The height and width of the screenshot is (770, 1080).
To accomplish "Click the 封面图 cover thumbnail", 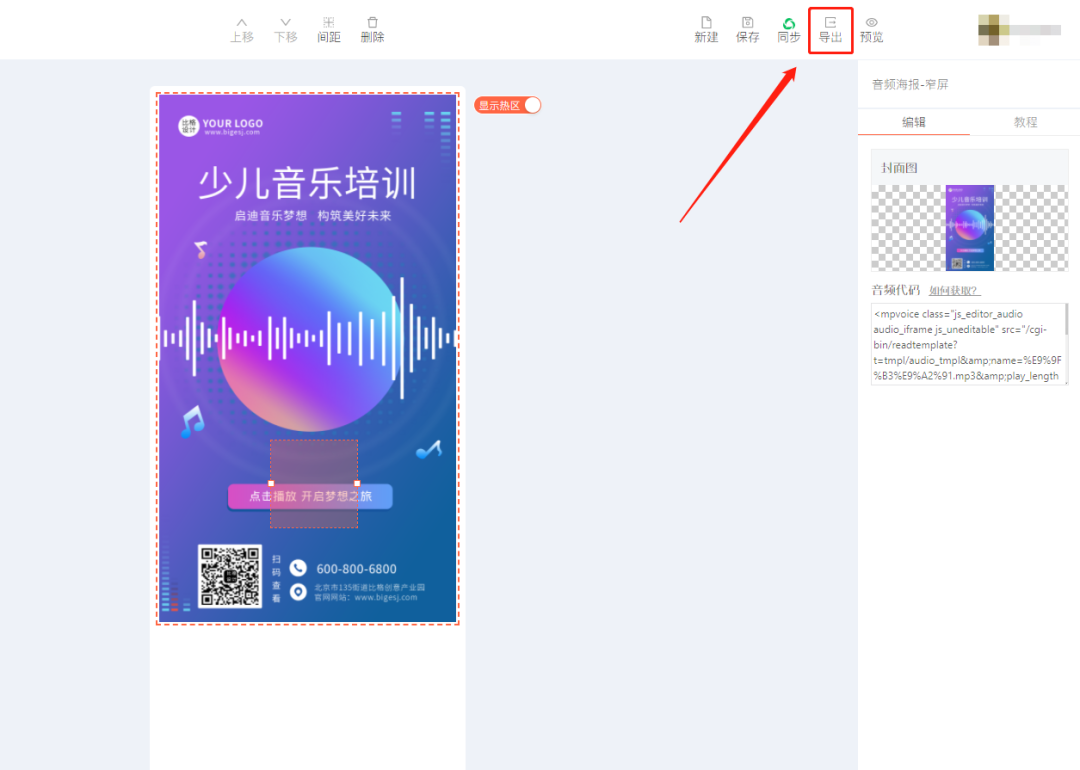I will pyautogui.click(x=970, y=227).
